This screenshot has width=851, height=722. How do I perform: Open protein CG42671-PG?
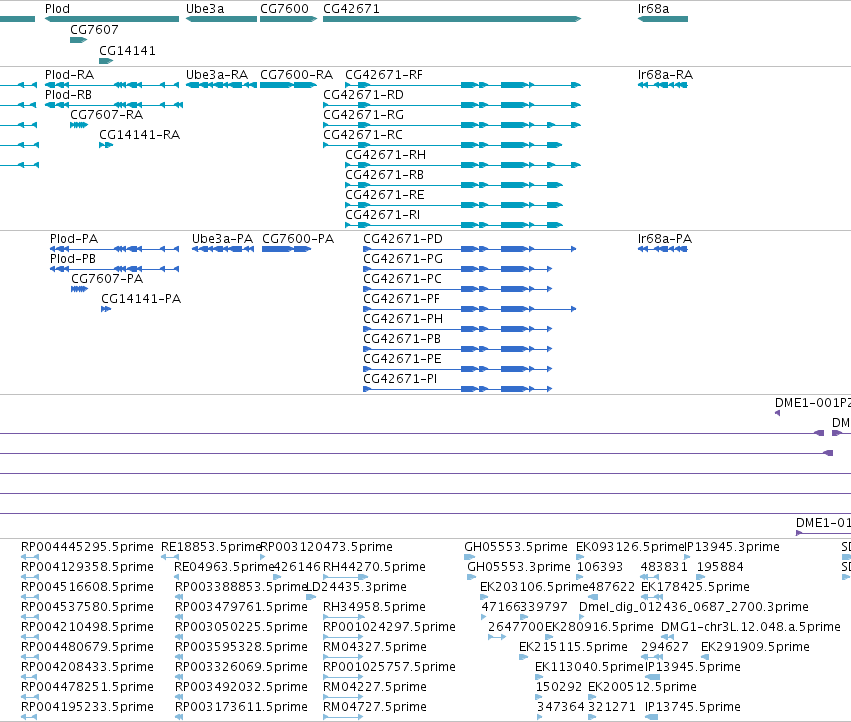point(403,259)
